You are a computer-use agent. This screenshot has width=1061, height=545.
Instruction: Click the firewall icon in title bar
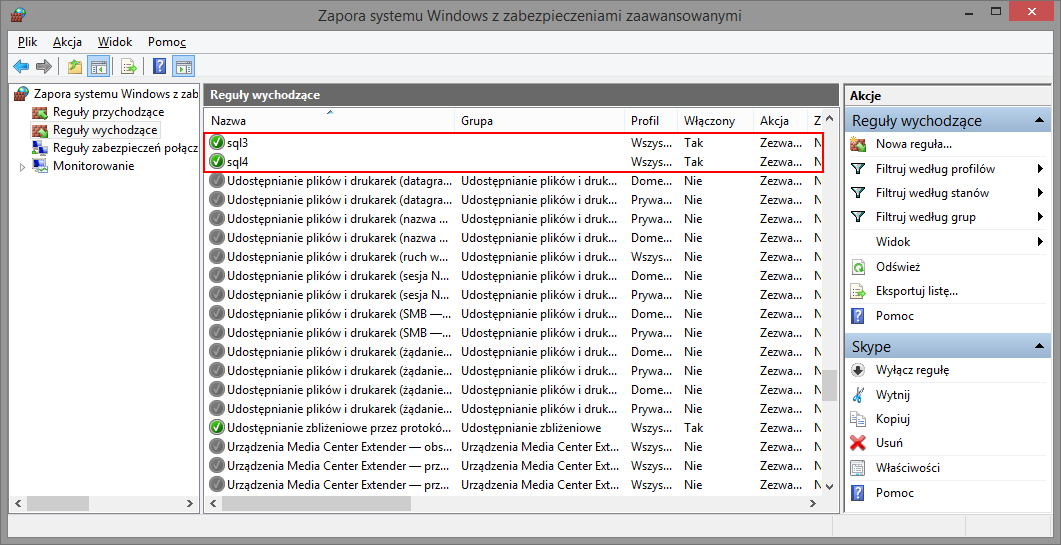(x=19, y=14)
